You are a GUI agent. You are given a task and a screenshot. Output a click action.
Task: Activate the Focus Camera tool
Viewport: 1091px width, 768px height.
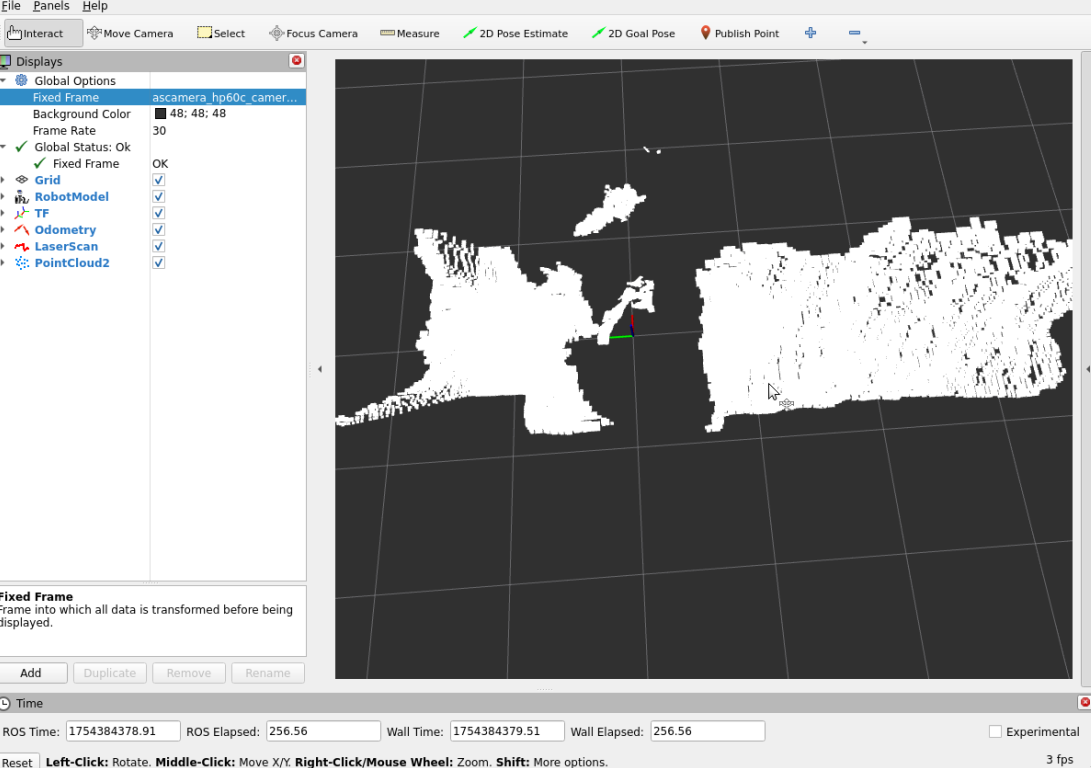[x=313, y=33]
